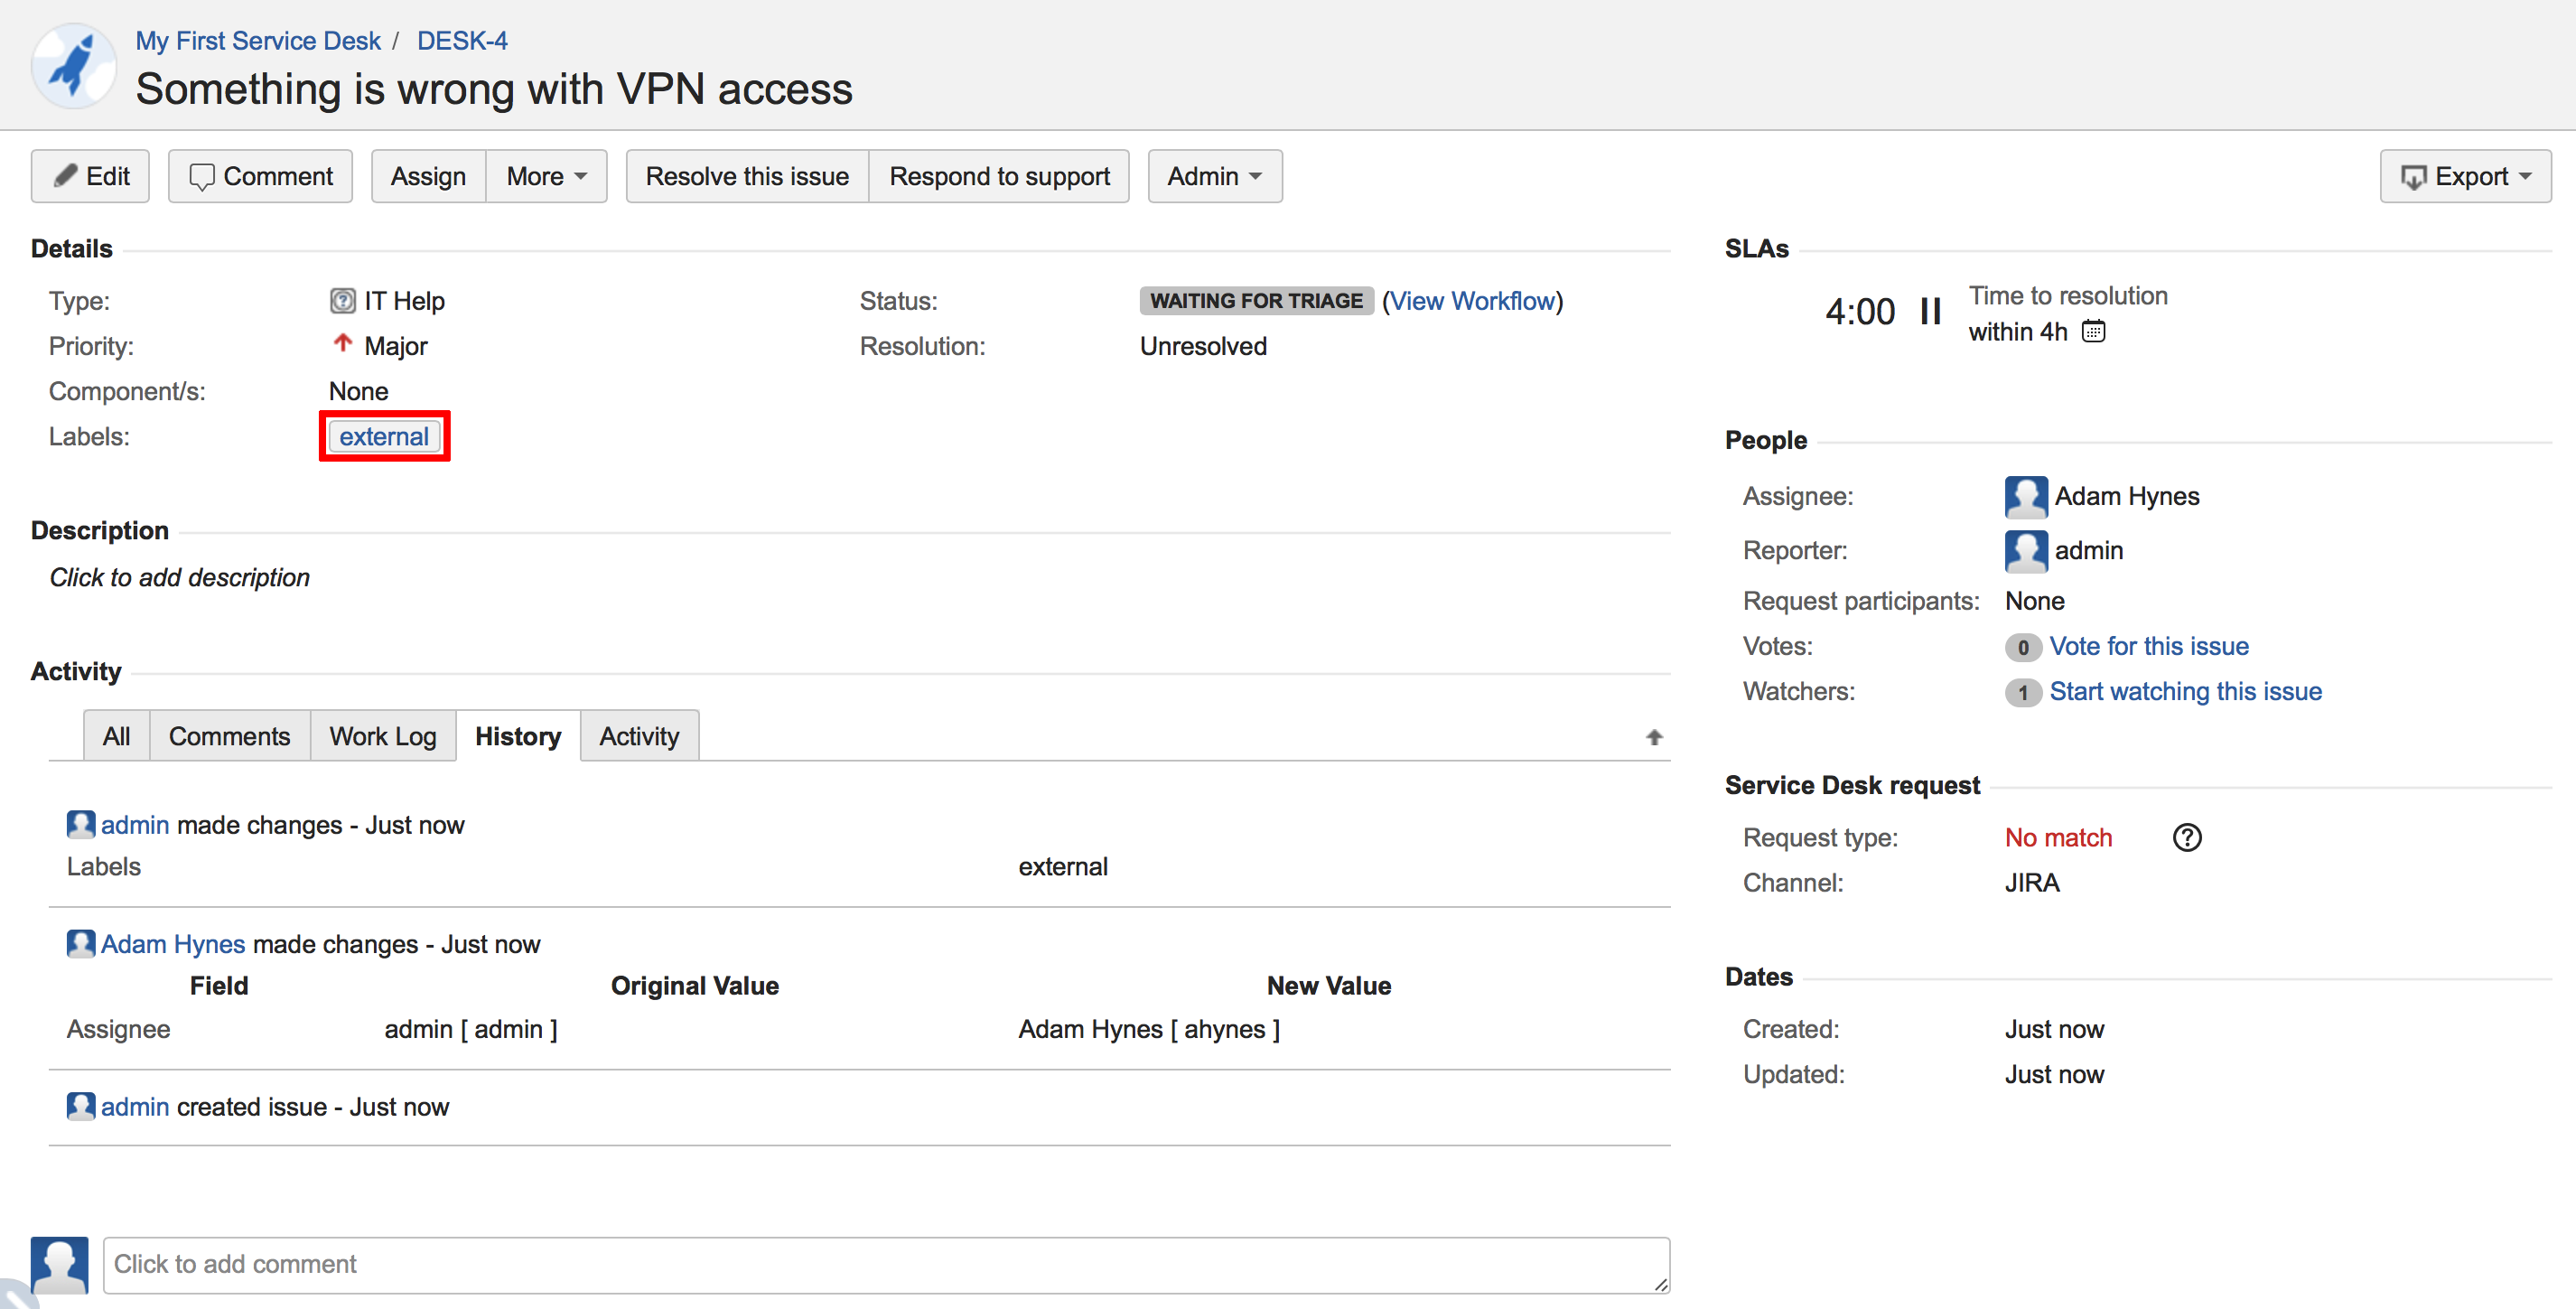Click Start watching this issue link
The height and width of the screenshot is (1309, 2576).
(x=2185, y=691)
